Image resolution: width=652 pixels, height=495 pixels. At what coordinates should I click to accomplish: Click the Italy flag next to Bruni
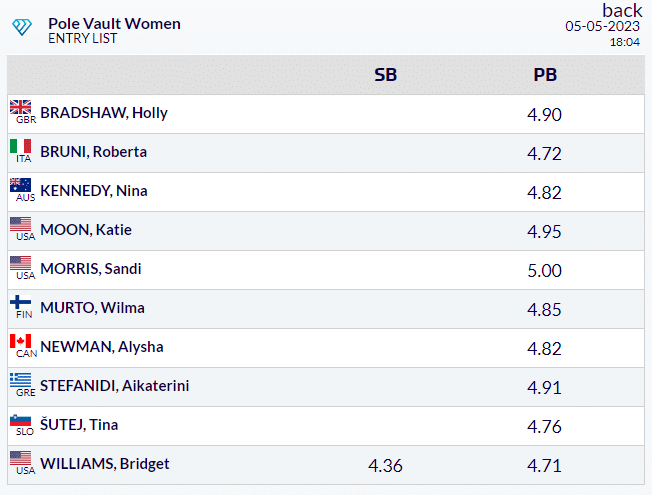click(20, 146)
